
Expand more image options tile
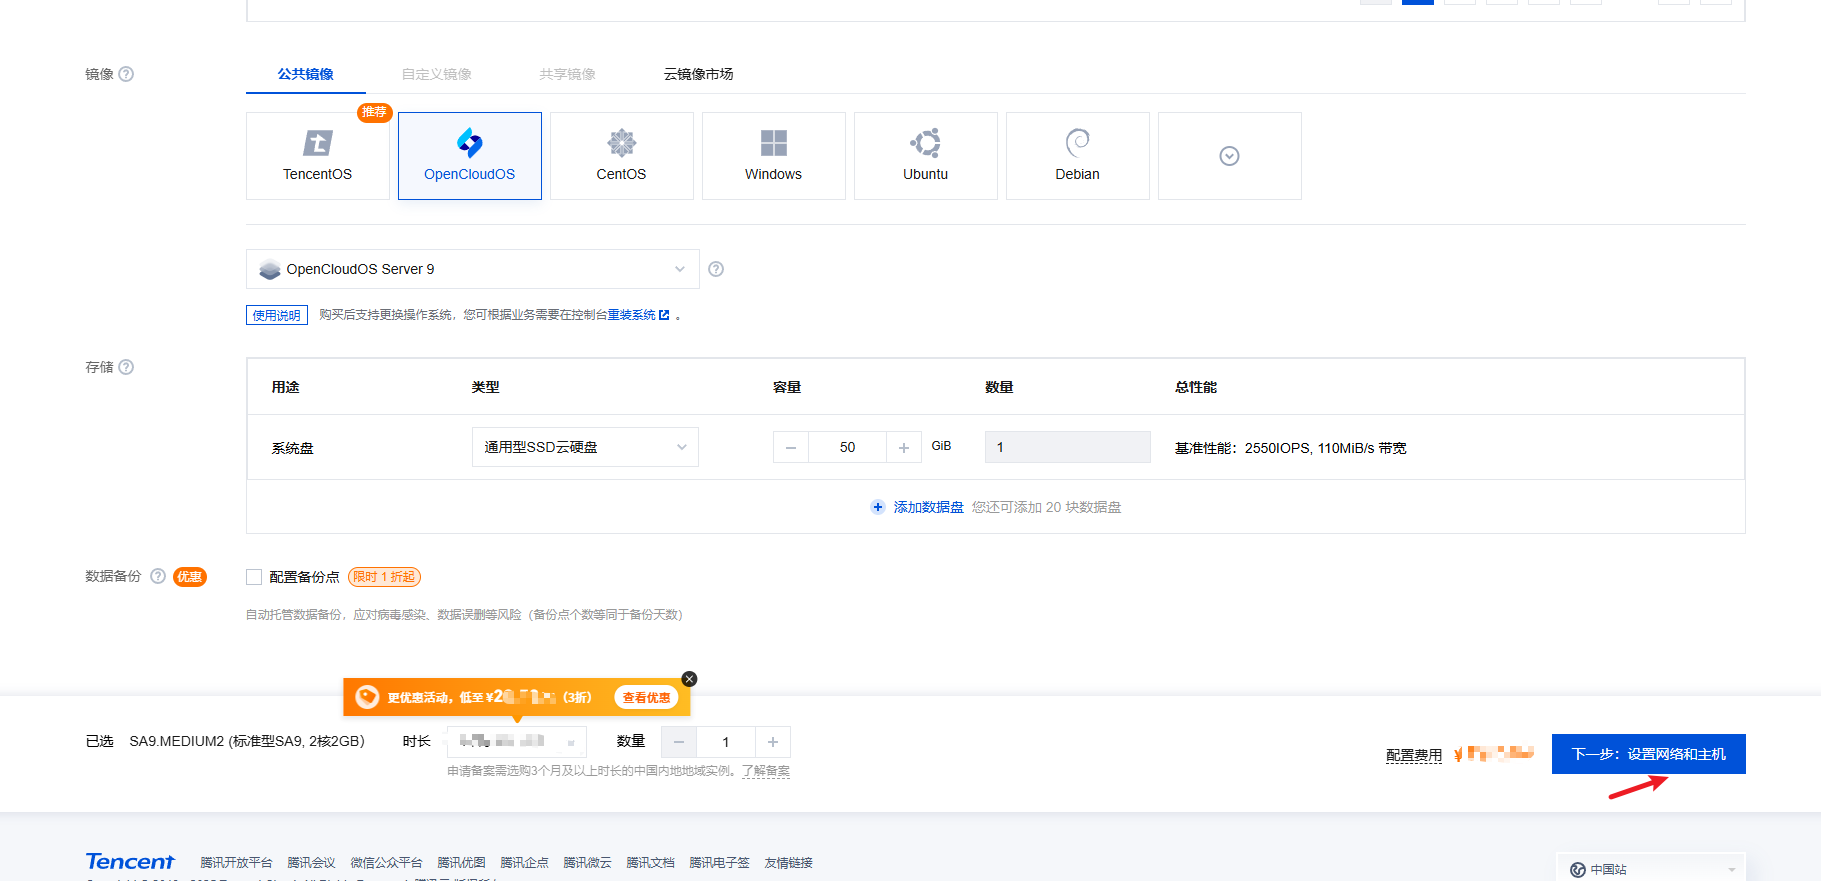coord(1230,156)
